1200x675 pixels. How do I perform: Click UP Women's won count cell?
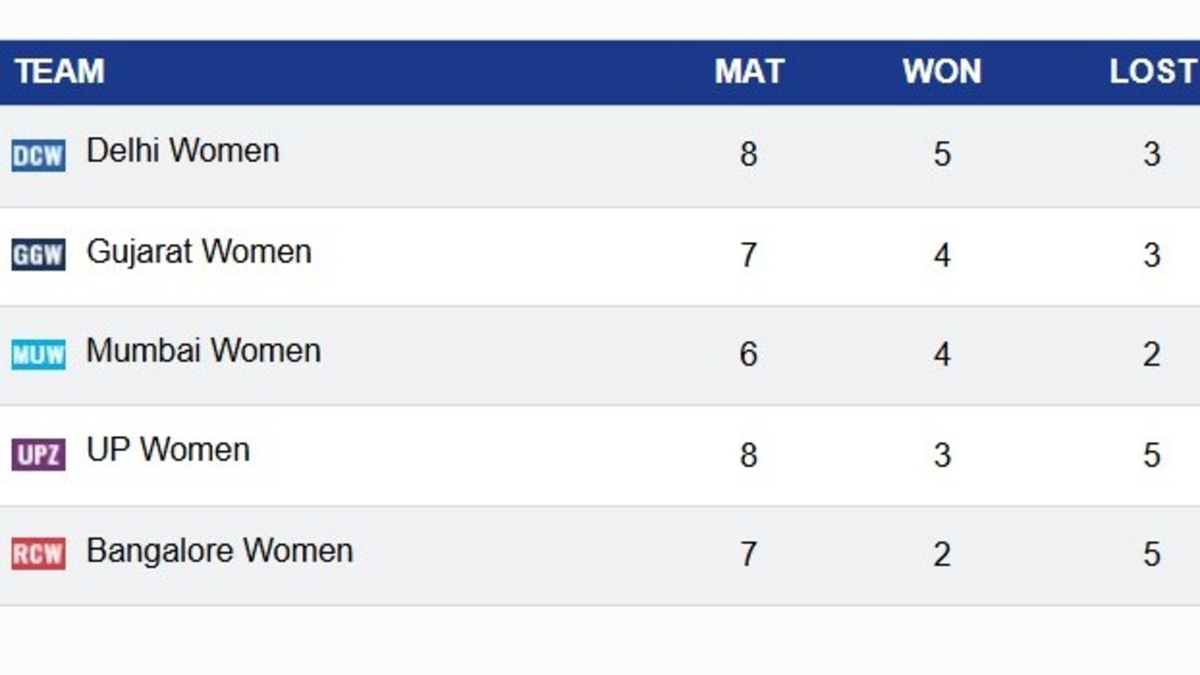[942, 455]
